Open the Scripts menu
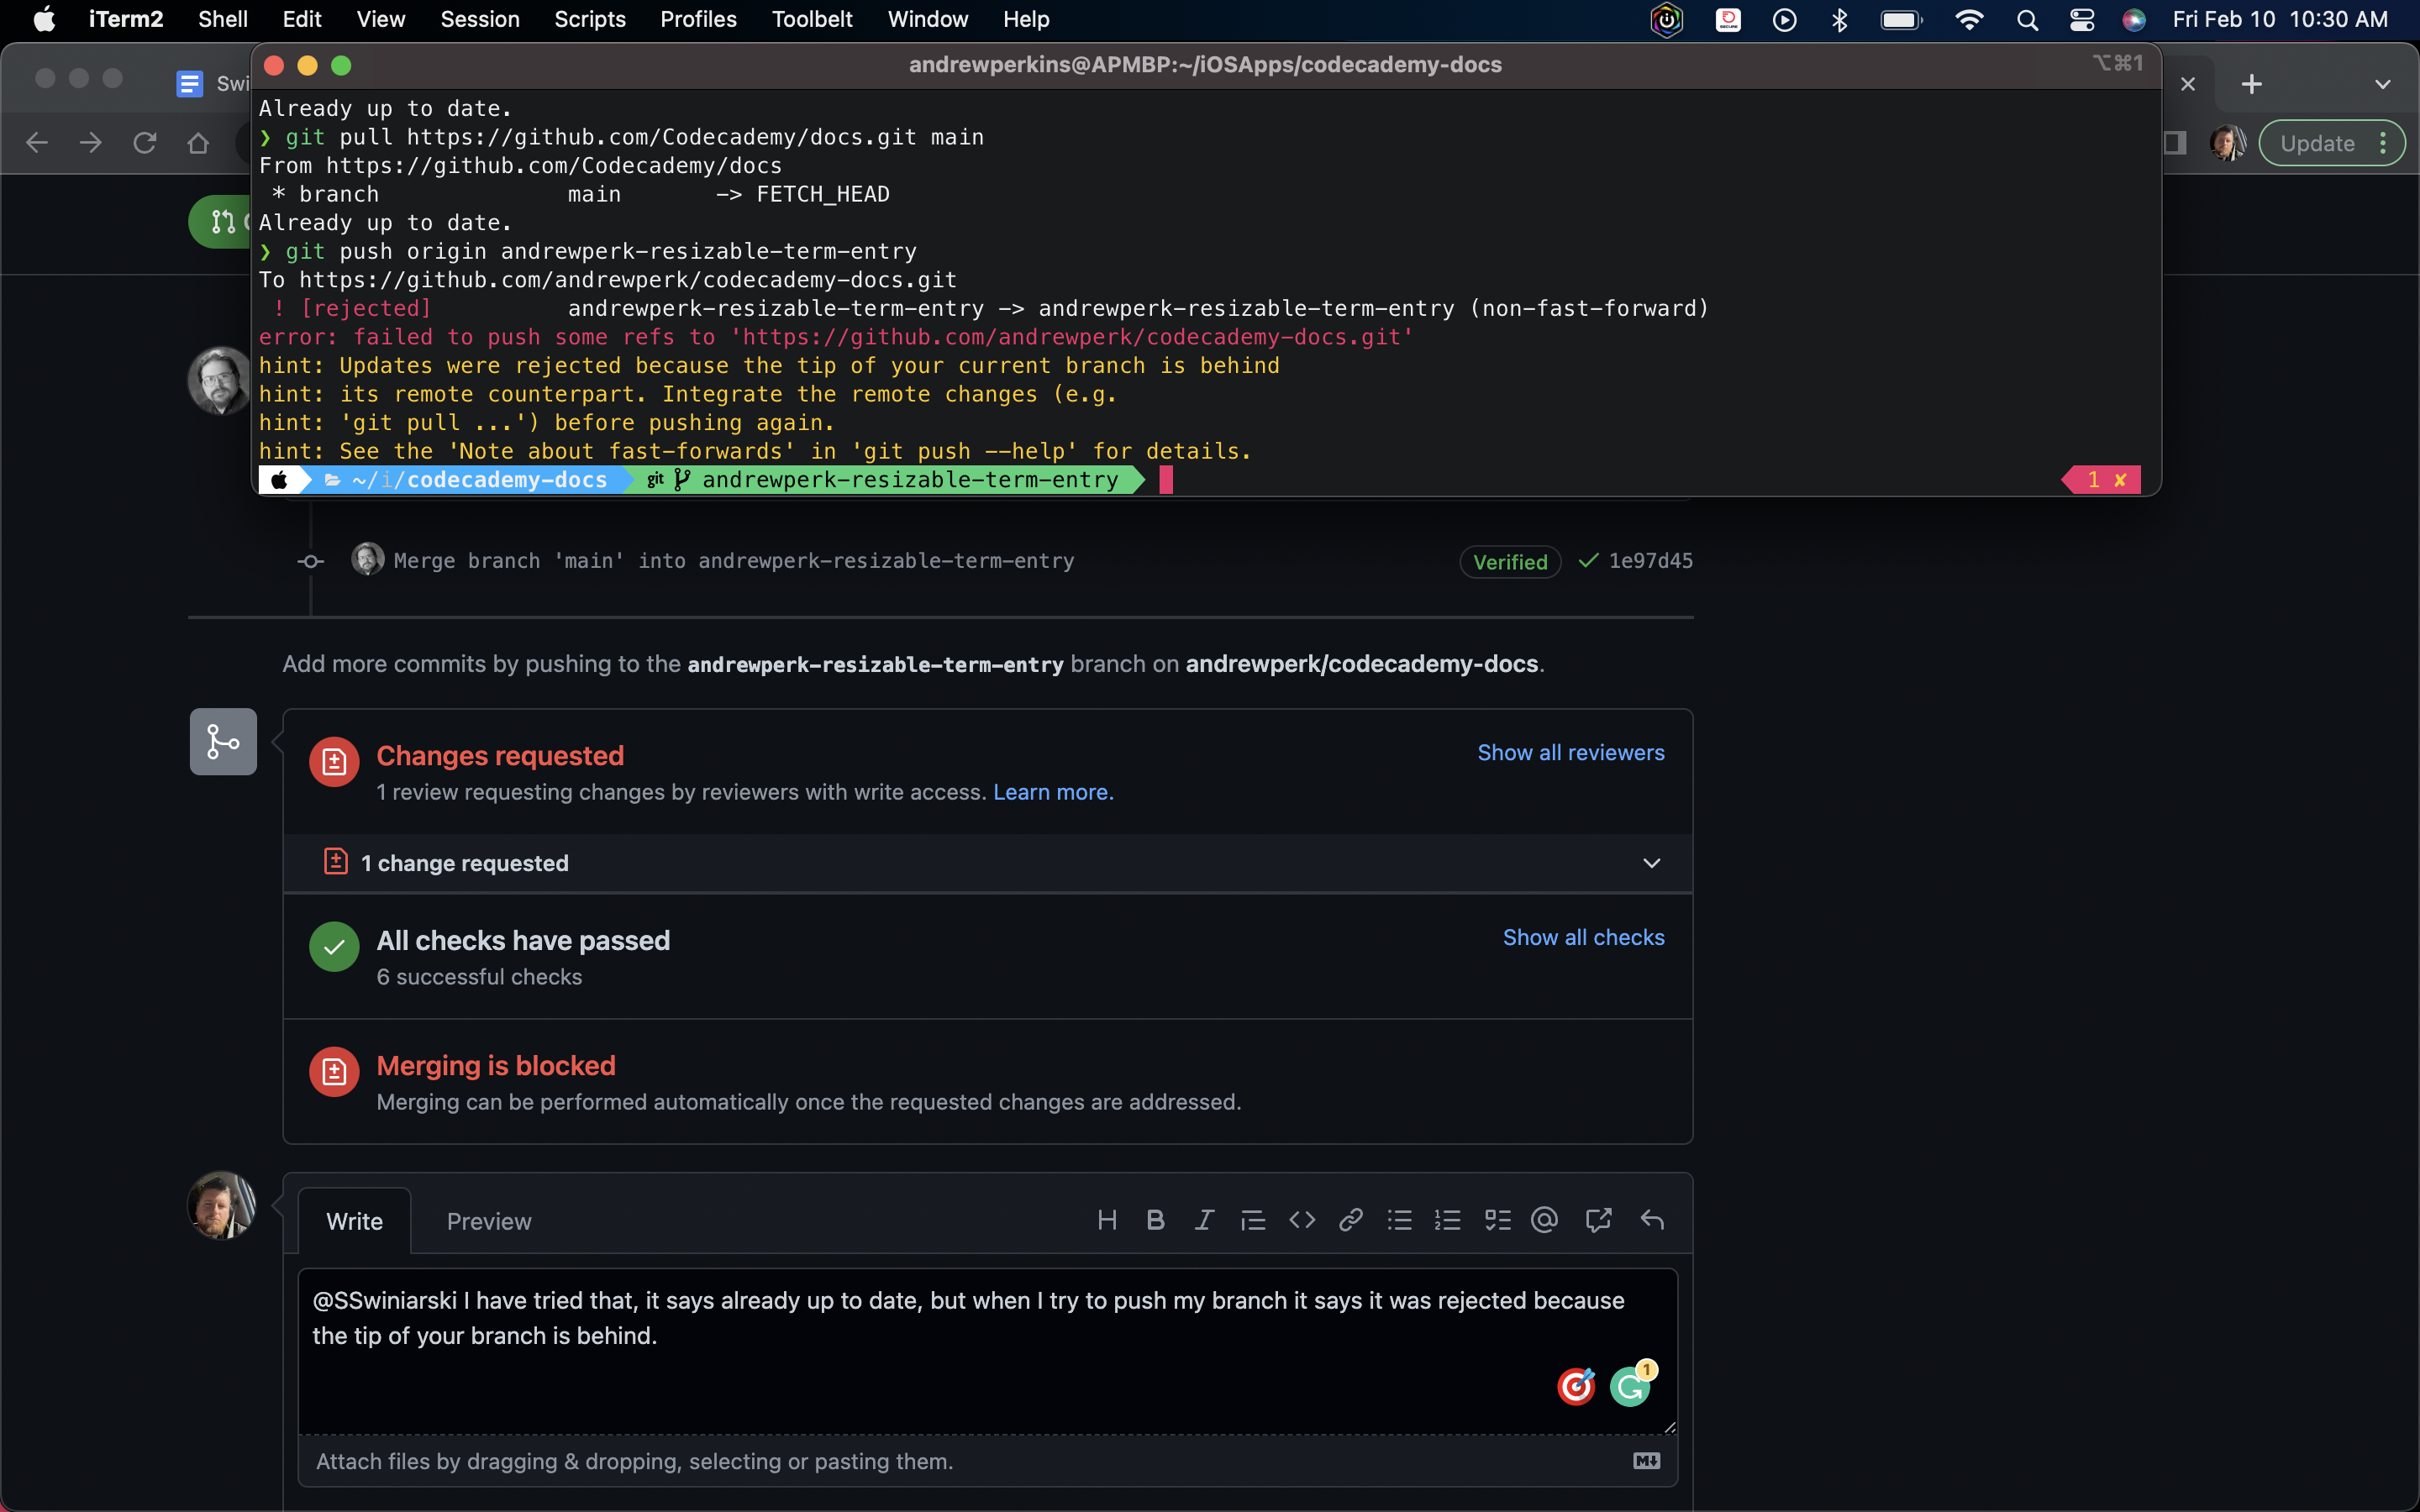The height and width of the screenshot is (1512, 2420). [x=590, y=20]
